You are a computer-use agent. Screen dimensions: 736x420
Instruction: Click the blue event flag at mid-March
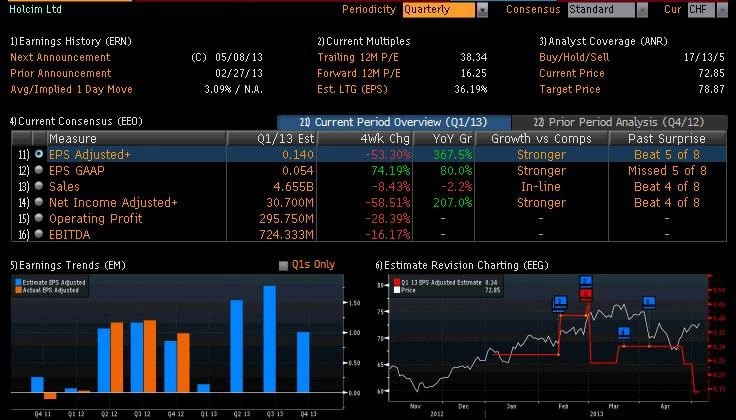624,333
